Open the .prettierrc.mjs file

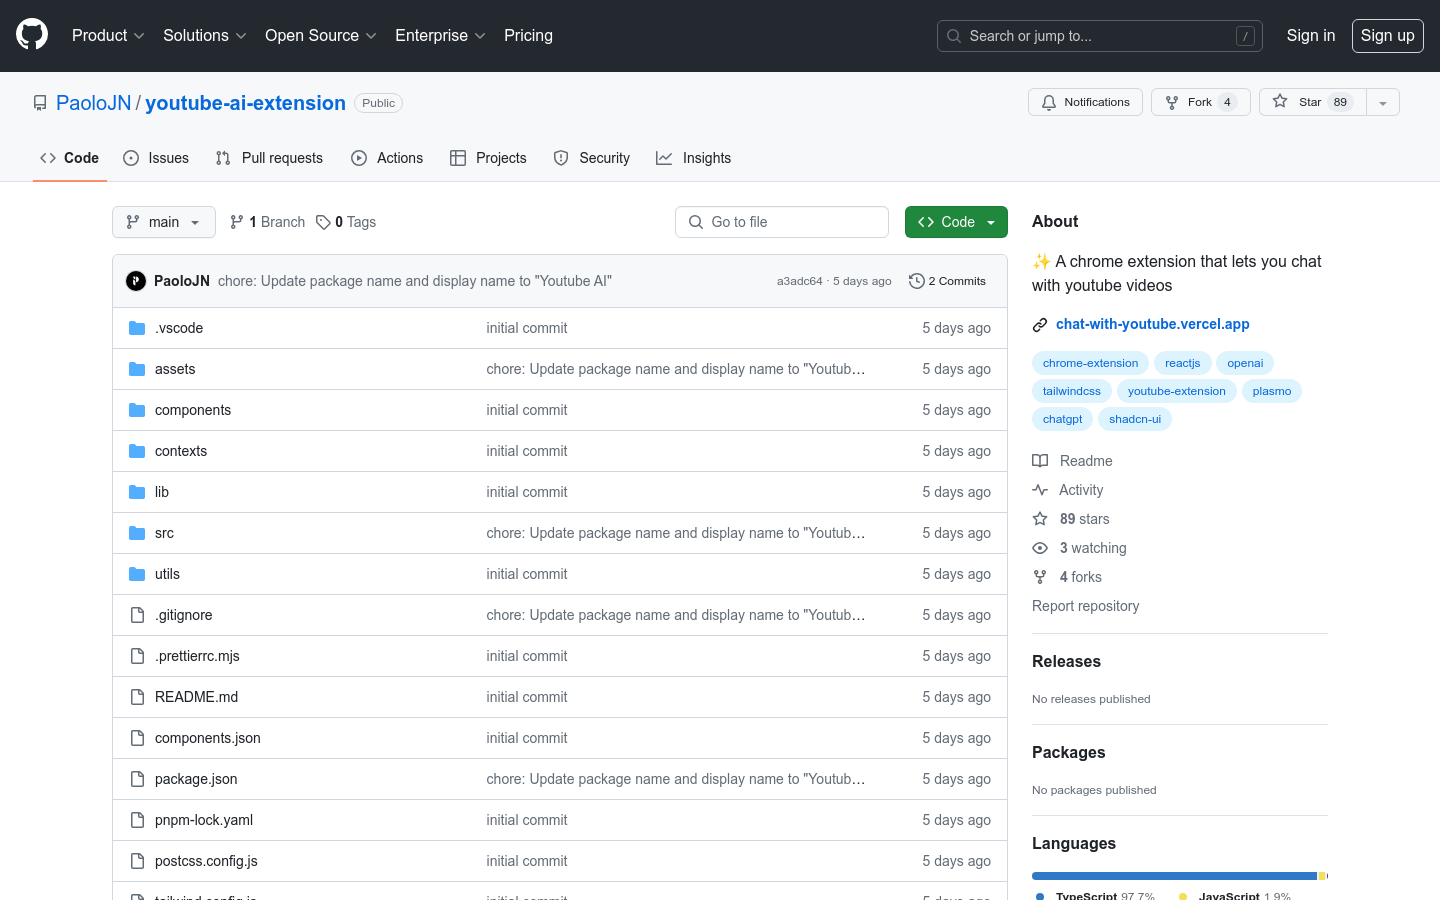pos(197,656)
